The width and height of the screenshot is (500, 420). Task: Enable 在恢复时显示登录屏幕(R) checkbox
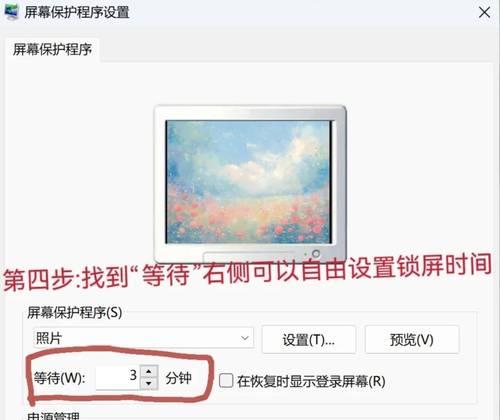226,380
